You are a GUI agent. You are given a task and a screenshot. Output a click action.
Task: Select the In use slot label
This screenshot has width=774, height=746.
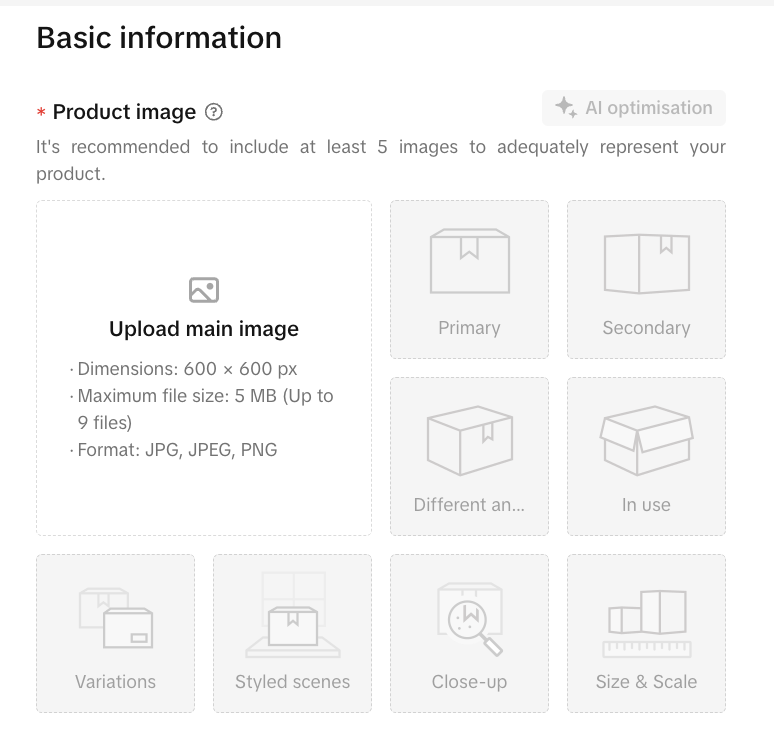(646, 505)
